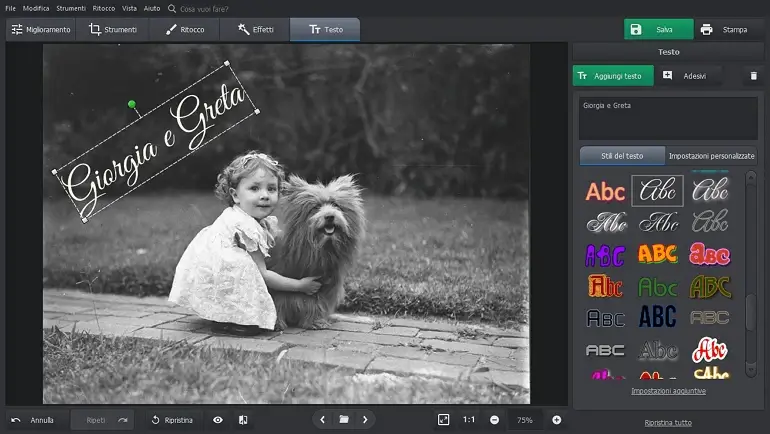Switch to Stili del testo tab

[622, 156]
